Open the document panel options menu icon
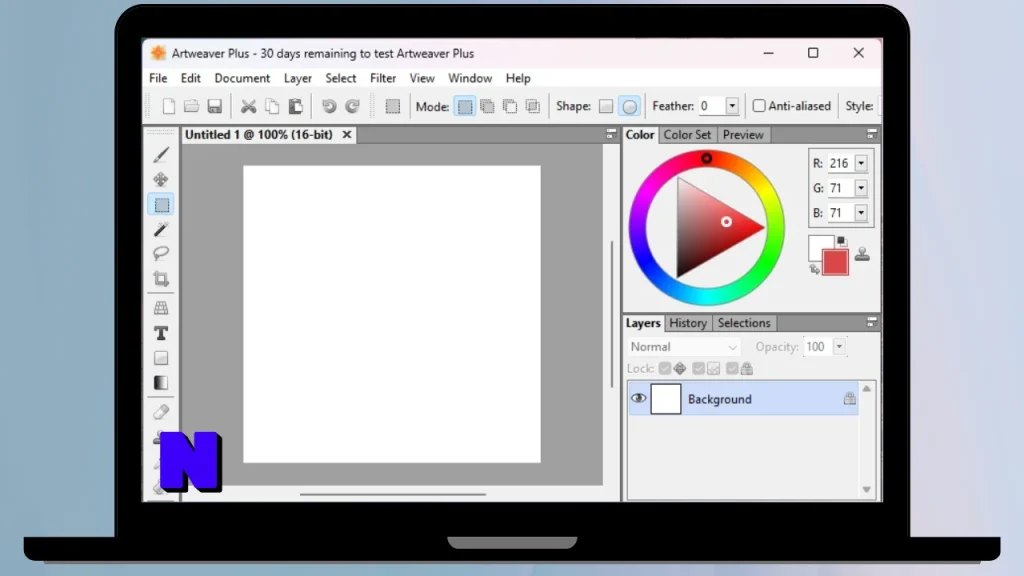Screen dimensions: 1024x576 (611, 134)
